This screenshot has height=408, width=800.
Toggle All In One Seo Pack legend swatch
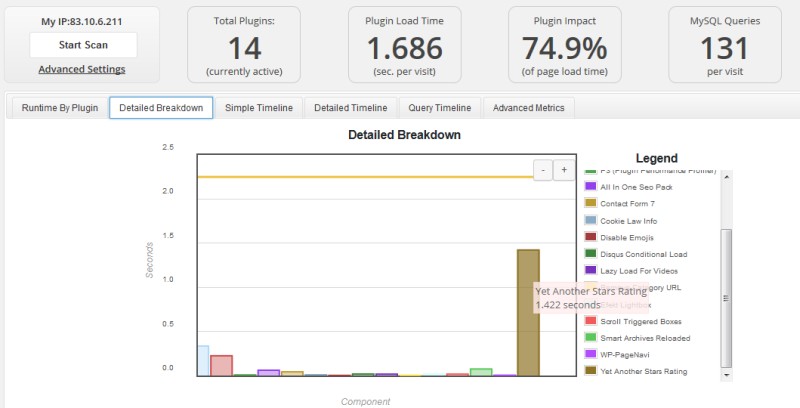coord(590,187)
